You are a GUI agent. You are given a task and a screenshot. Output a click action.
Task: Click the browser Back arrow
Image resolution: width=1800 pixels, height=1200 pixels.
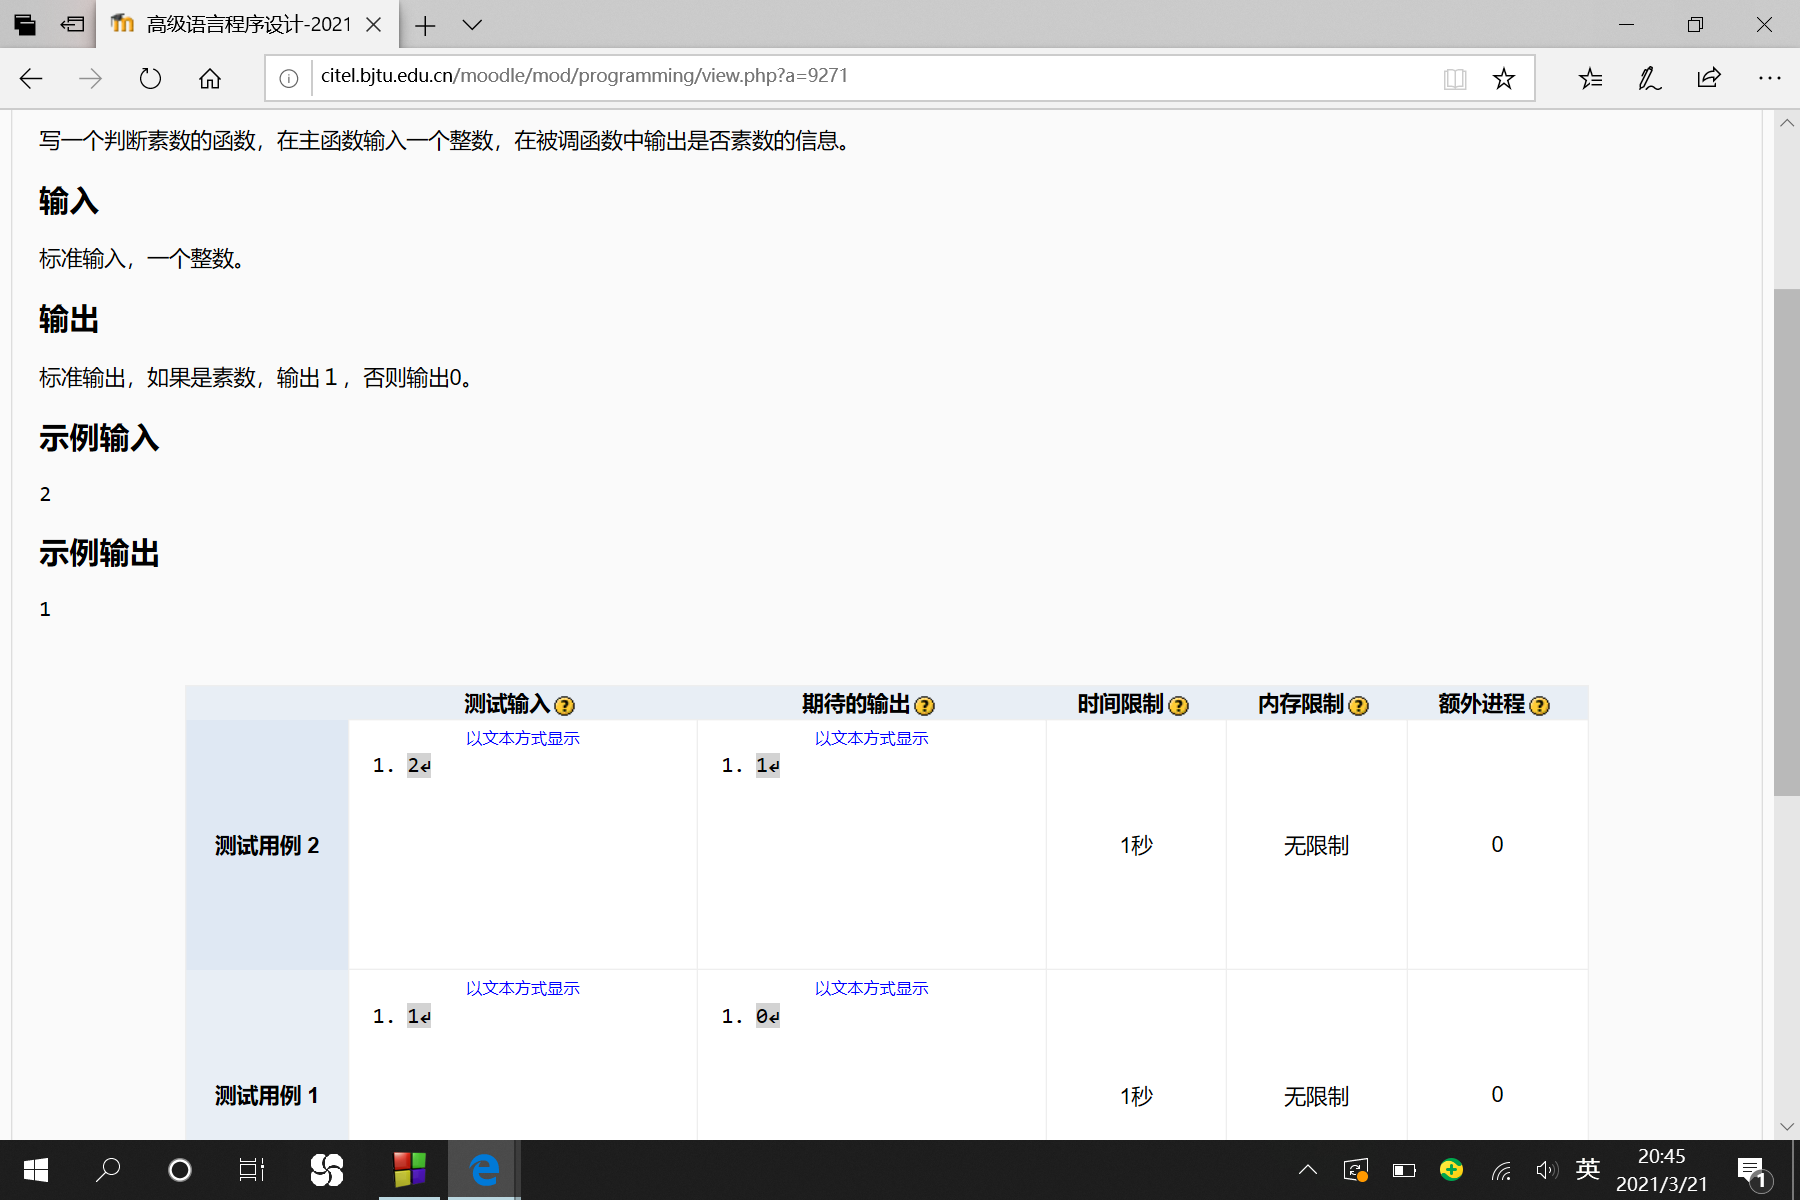(31, 79)
